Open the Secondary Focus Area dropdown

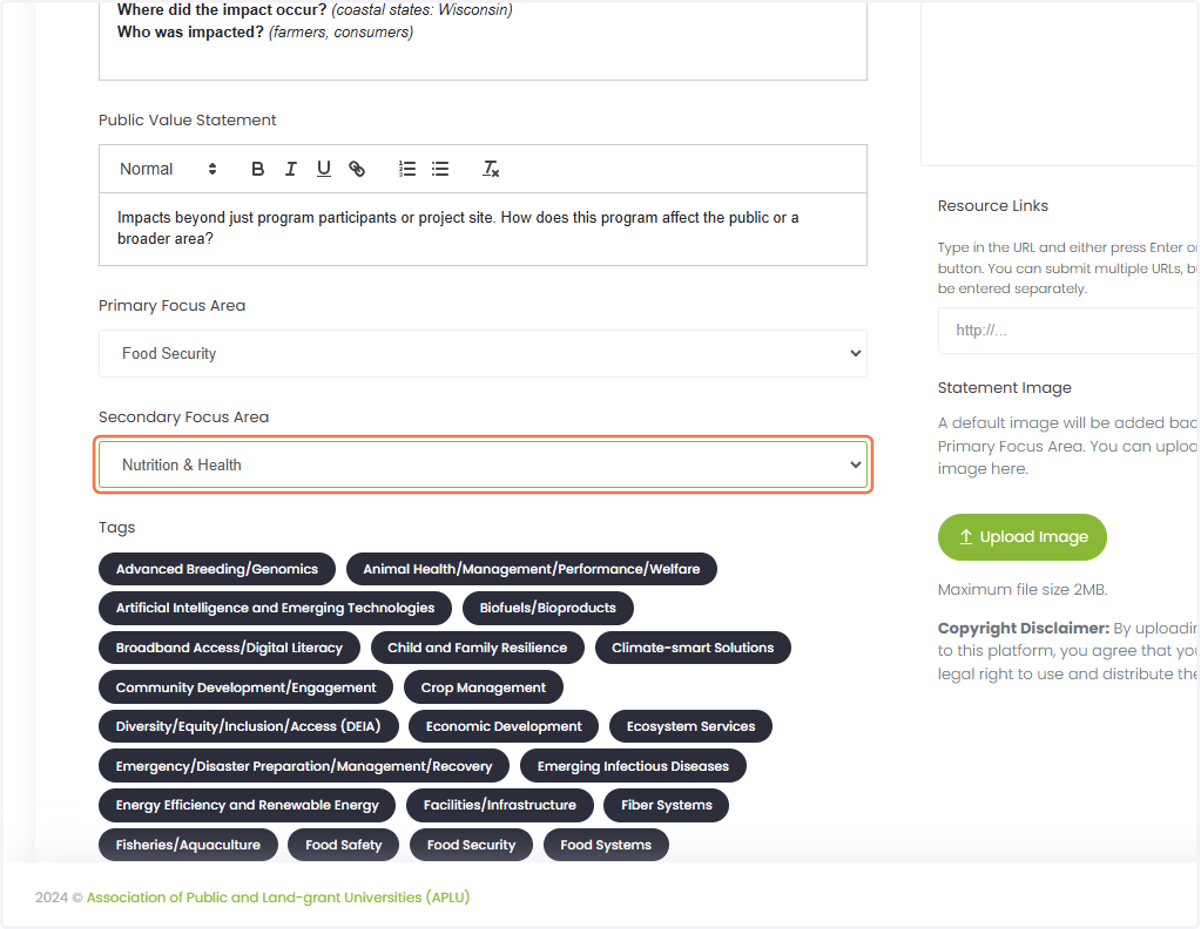pyautogui.click(x=483, y=465)
